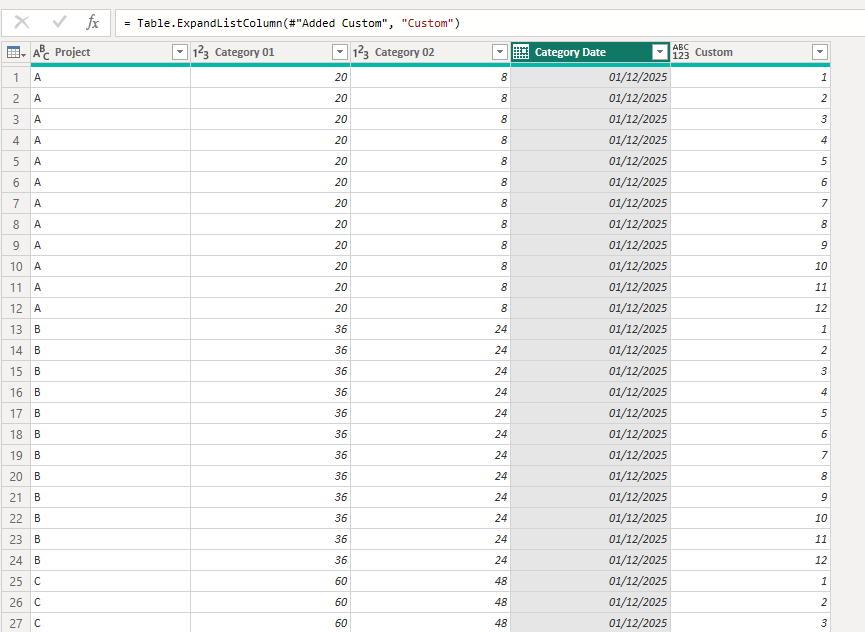The height and width of the screenshot is (632, 865).
Task: Click Category 02 value 48 in row 25
Action: (430, 582)
